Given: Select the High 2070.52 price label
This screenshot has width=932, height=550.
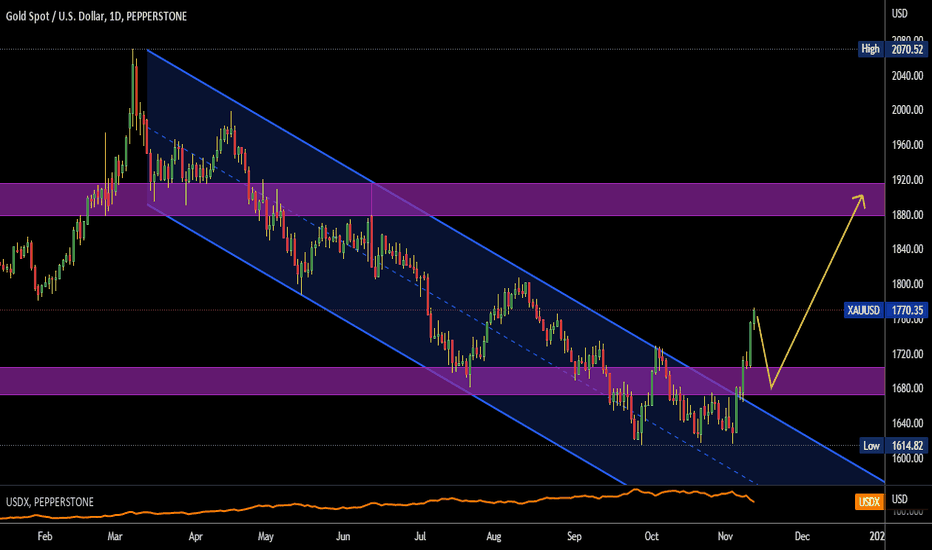Looking at the screenshot, I should pos(893,49).
